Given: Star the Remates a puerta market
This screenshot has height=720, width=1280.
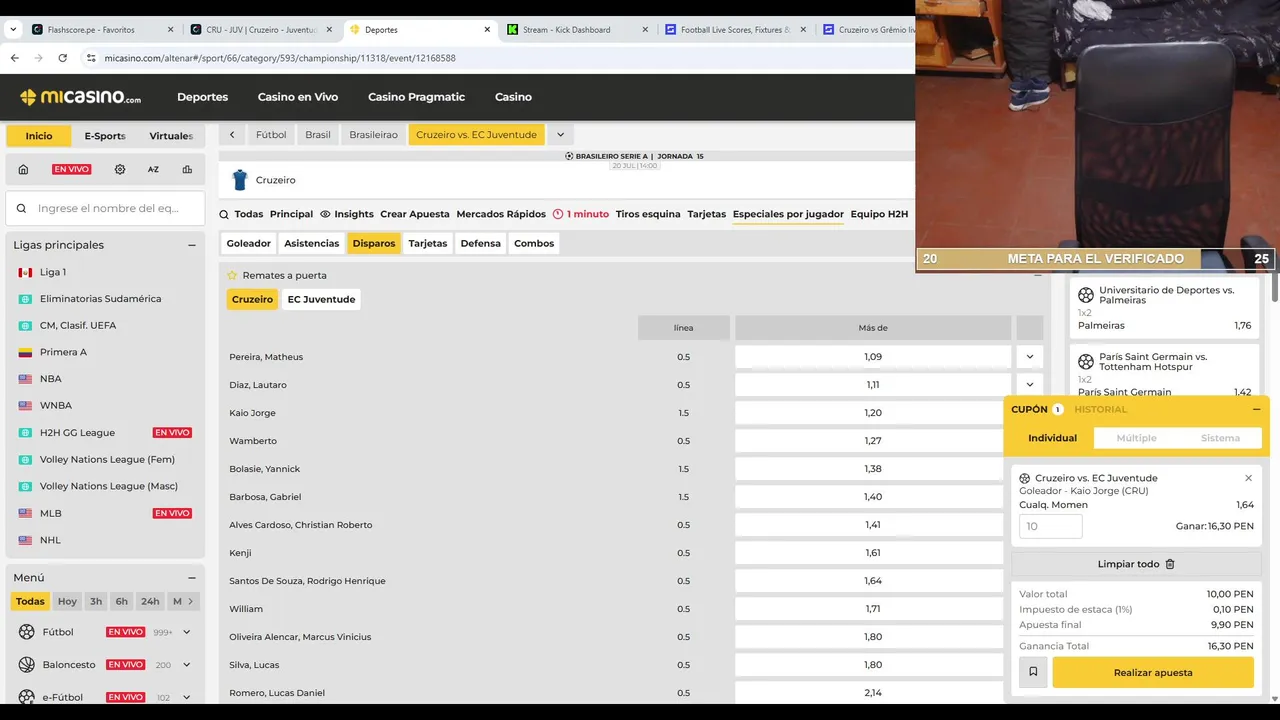Looking at the screenshot, I should coord(232,275).
